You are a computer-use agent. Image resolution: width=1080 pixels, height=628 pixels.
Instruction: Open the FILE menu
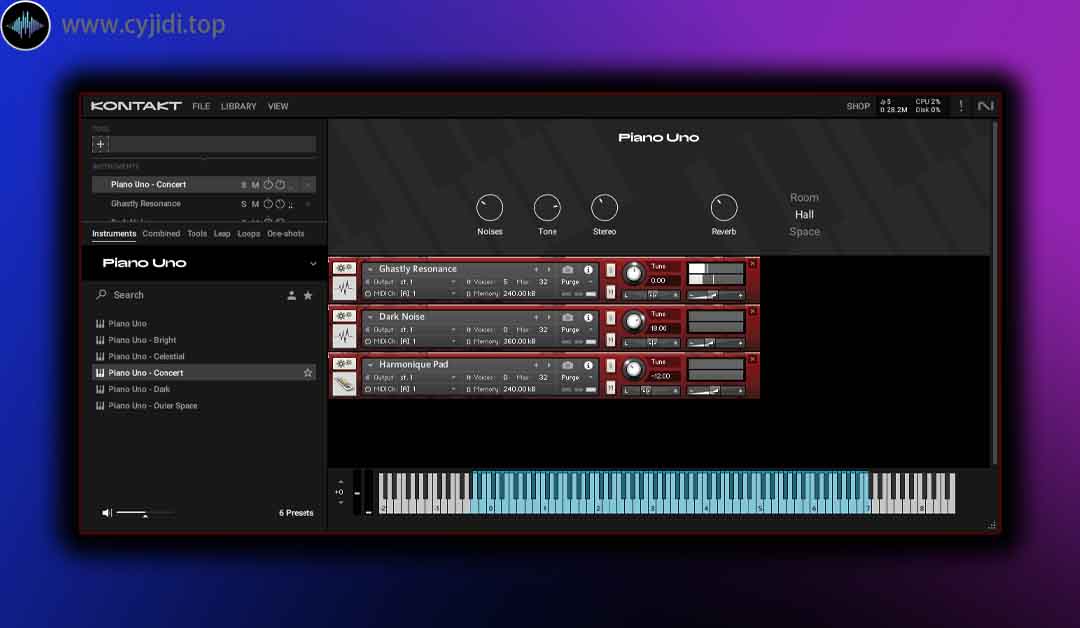[201, 106]
